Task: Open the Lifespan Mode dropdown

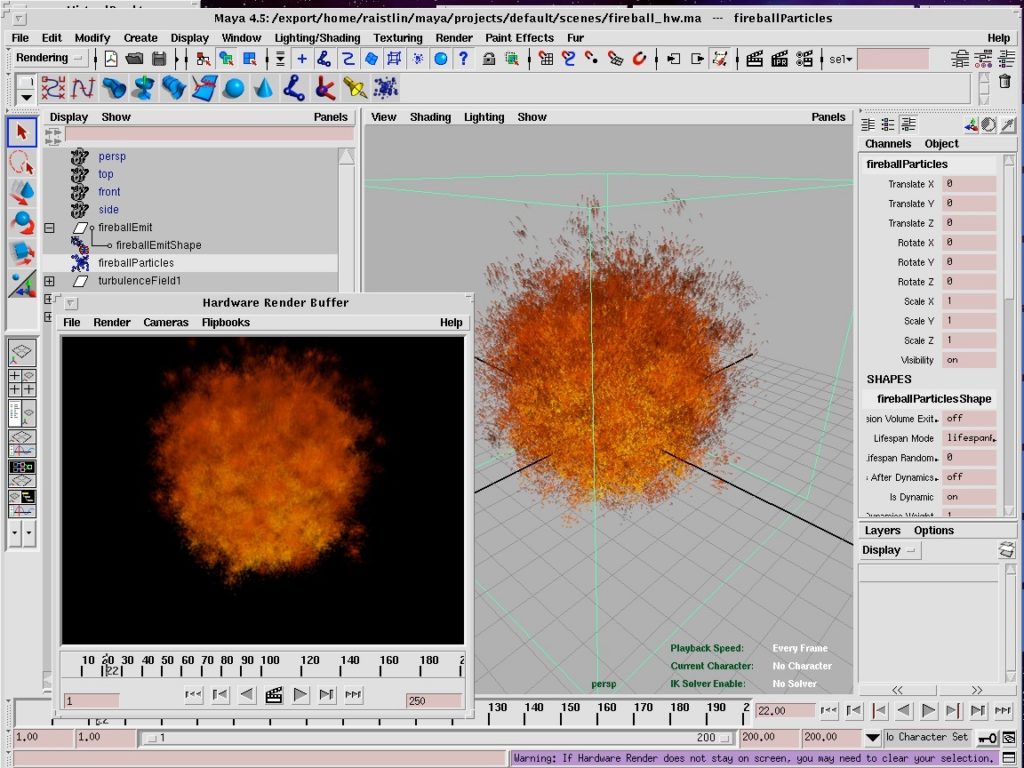Action: [x=970, y=438]
